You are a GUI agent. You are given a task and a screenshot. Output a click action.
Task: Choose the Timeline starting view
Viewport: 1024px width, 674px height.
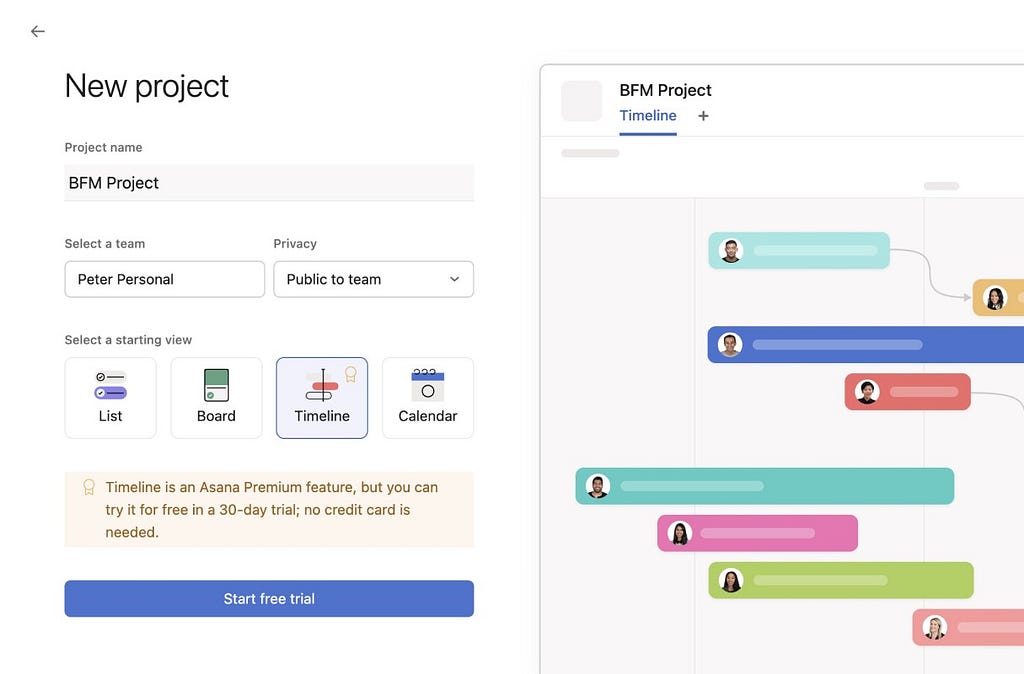tap(322, 398)
